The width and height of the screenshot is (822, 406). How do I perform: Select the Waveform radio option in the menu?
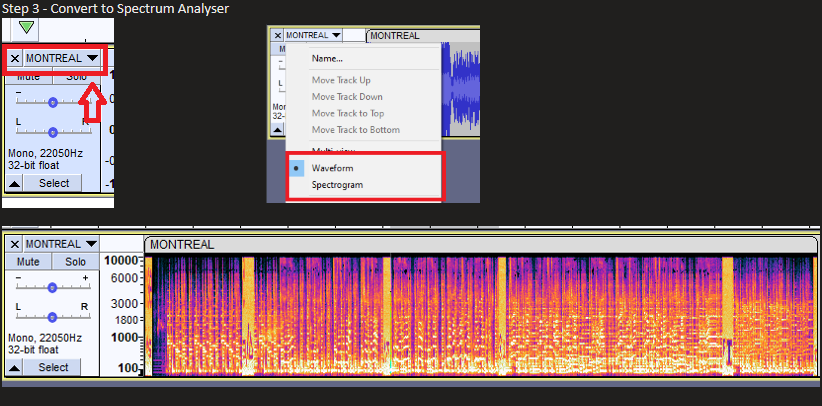click(331, 168)
